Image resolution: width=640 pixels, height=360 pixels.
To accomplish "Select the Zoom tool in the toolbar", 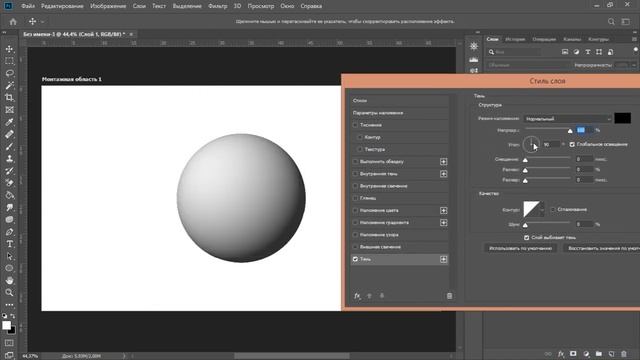I will click(x=9, y=293).
